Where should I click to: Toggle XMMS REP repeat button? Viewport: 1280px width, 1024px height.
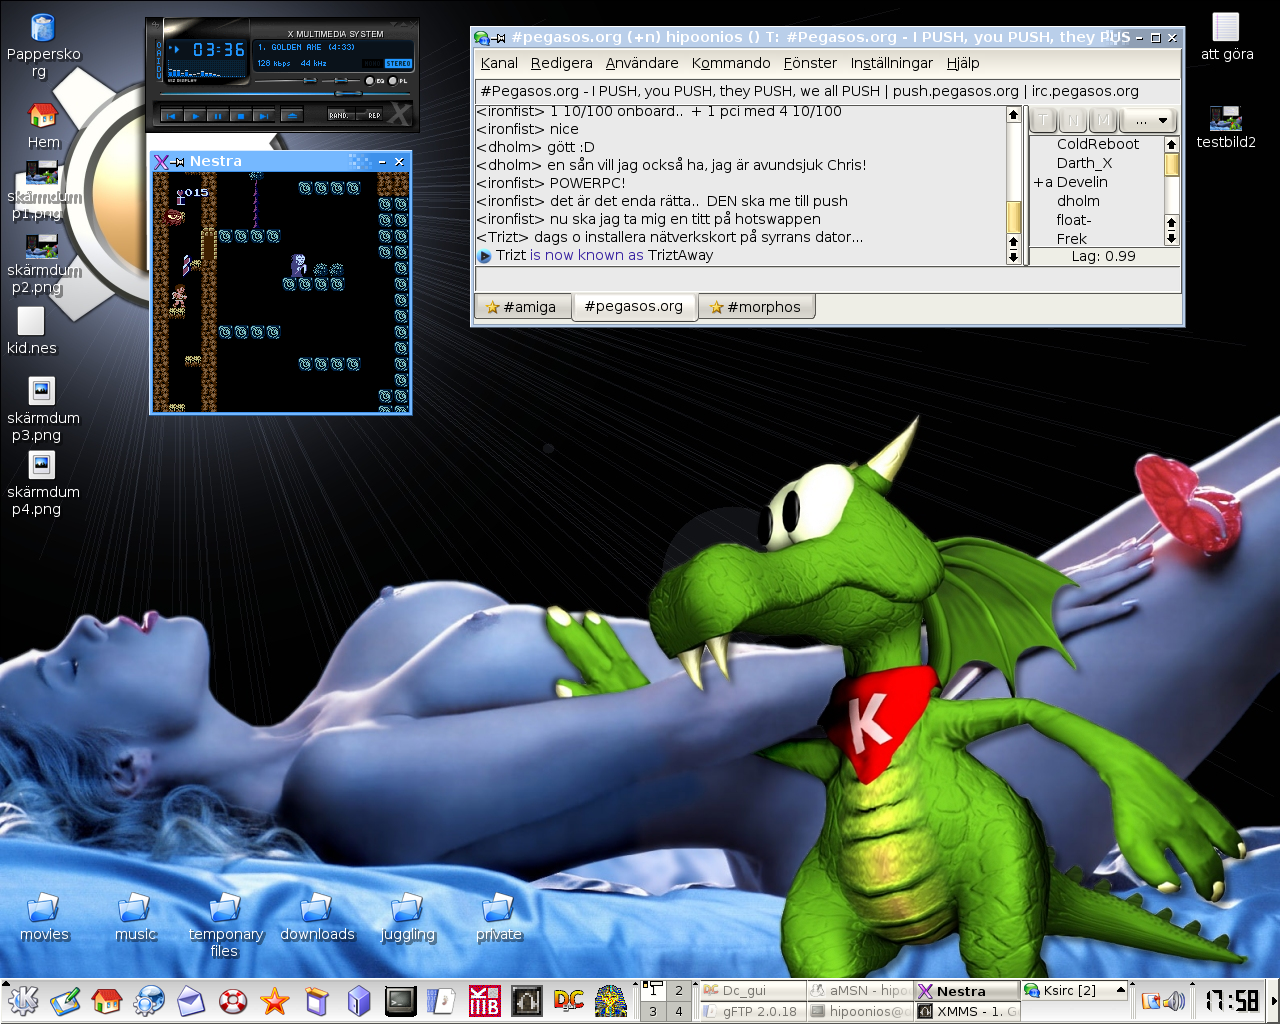(370, 115)
